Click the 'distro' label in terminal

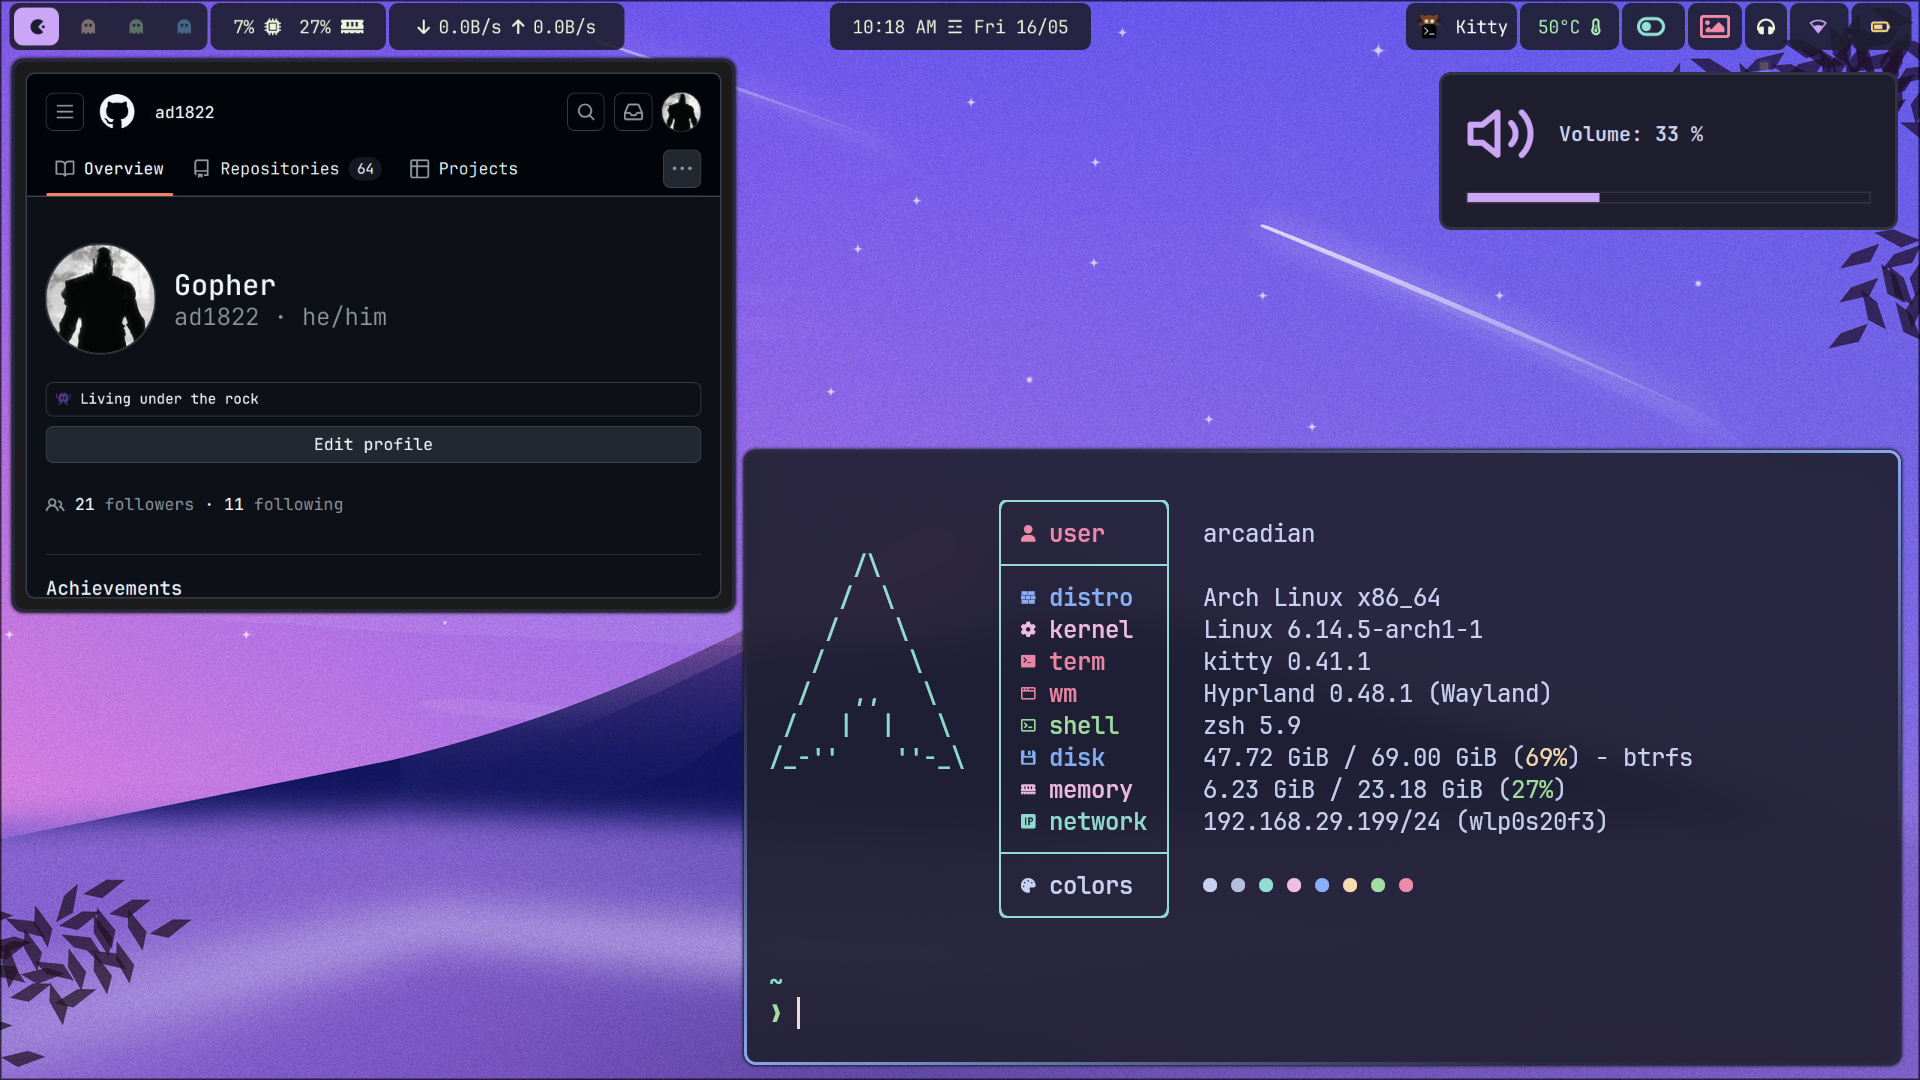click(x=1090, y=598)
